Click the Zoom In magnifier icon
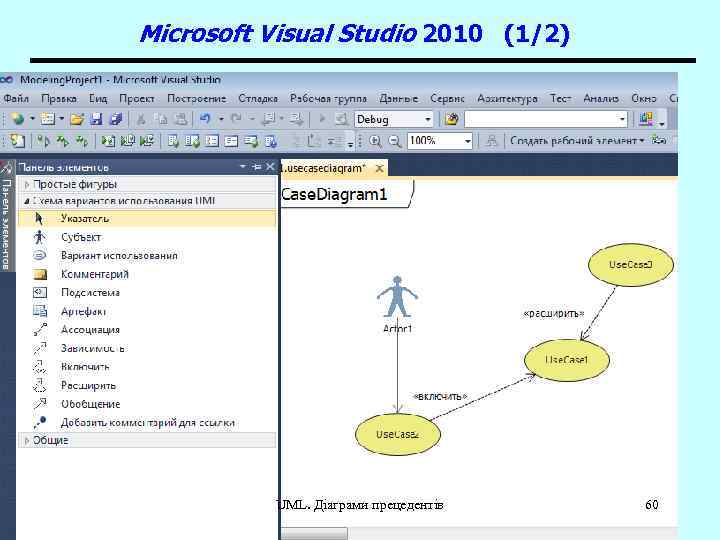720x540 pixels. [x=375, y=141]
